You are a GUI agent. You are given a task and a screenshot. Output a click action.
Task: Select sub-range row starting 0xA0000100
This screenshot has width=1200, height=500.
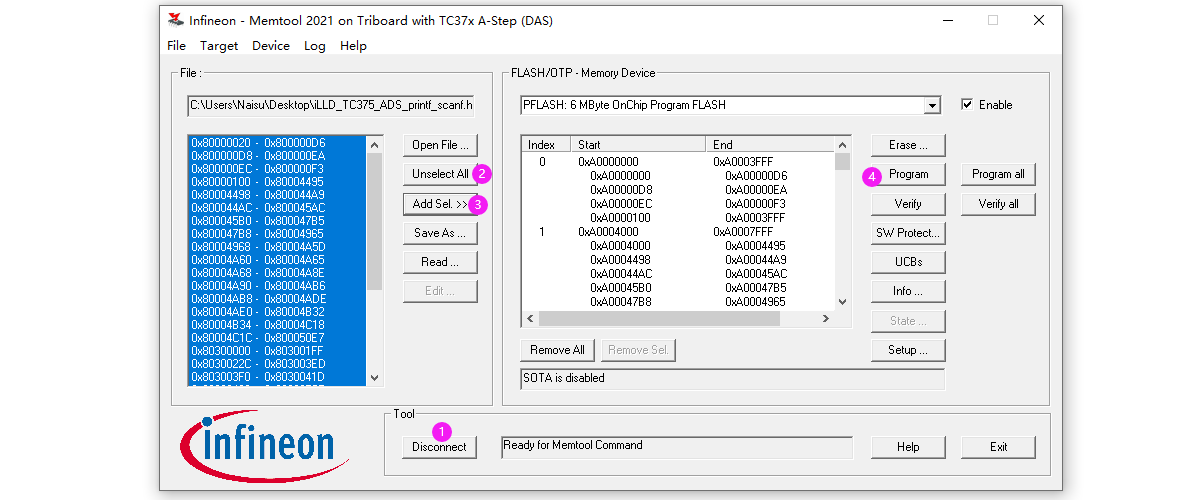(678, 217)
